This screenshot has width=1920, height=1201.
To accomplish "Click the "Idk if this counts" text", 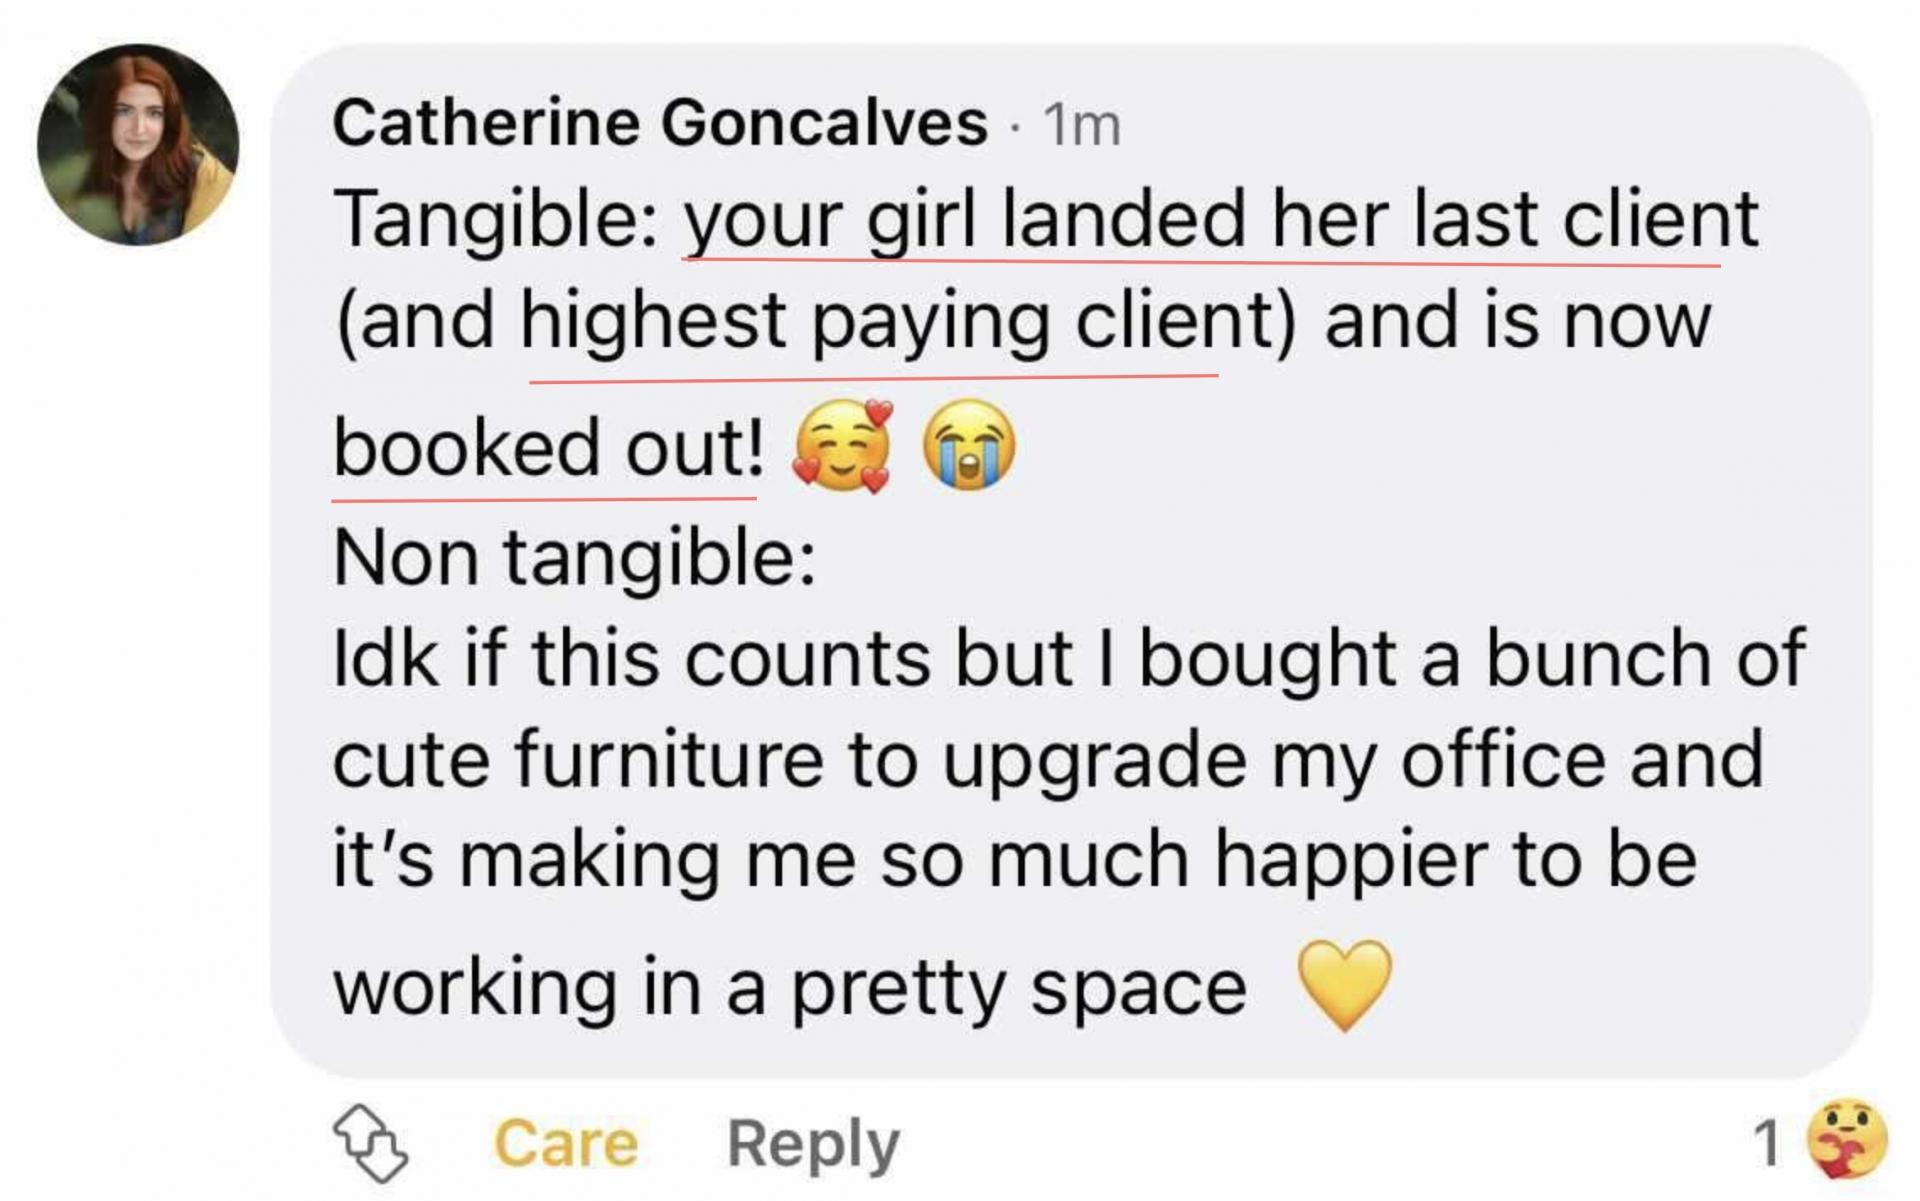I will pyautogui.click(x=632, y=659).
